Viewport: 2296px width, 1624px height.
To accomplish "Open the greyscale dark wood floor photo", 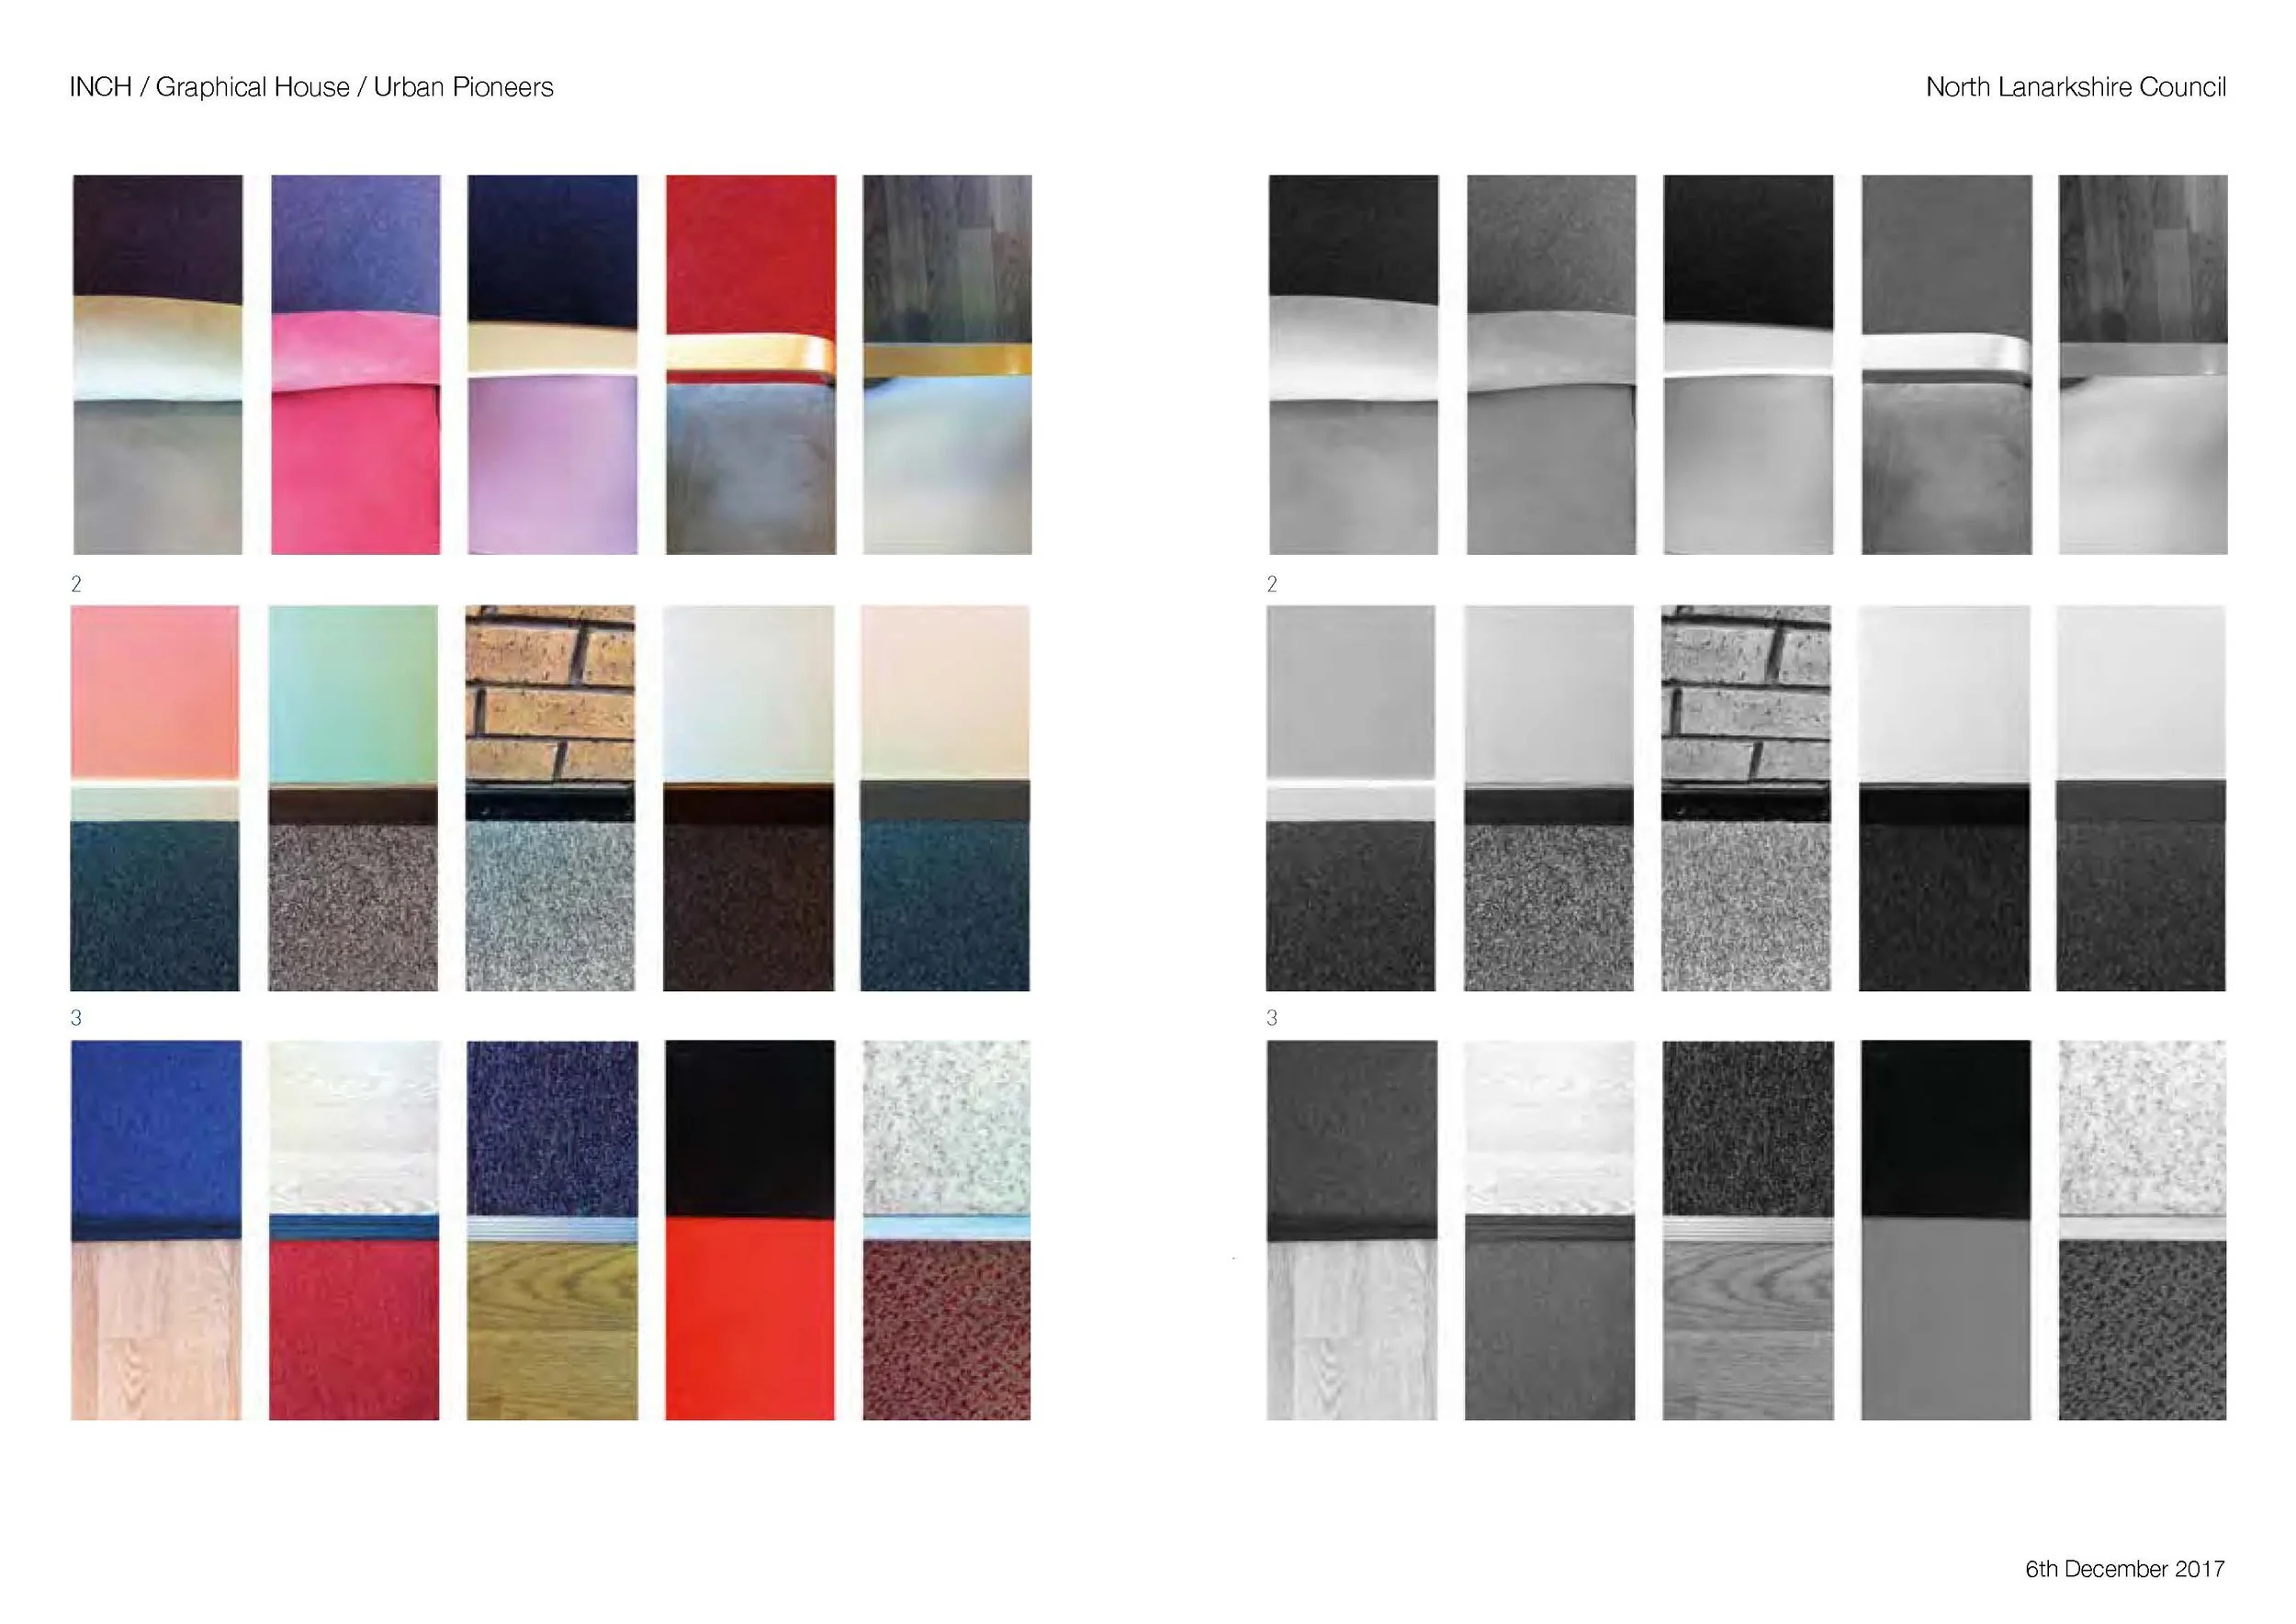I will click(x=2143, y=365).
